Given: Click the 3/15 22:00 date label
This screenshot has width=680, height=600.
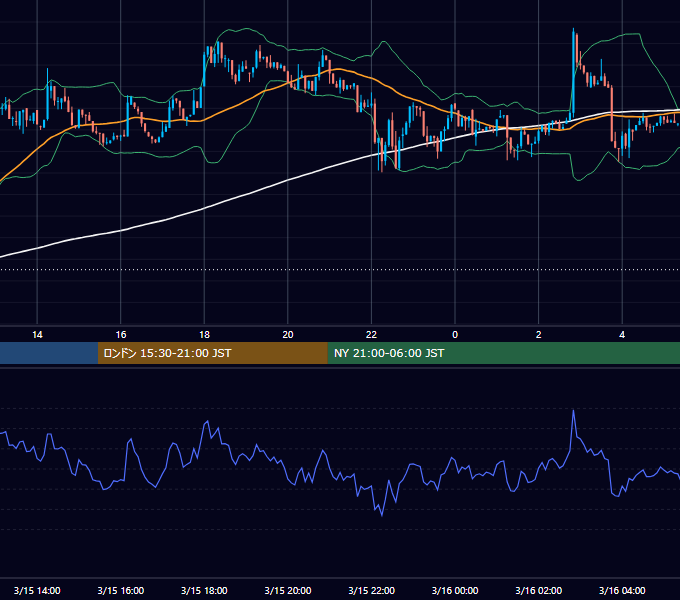Looking at the screenshot, I should (x=371, y=590).
